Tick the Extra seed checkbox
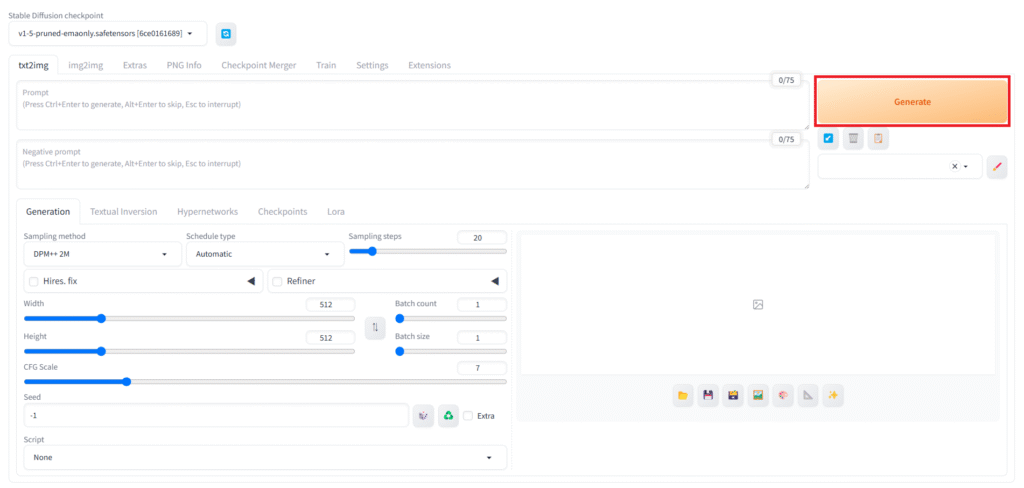1024x488 pixels. (x=468, y=416)
